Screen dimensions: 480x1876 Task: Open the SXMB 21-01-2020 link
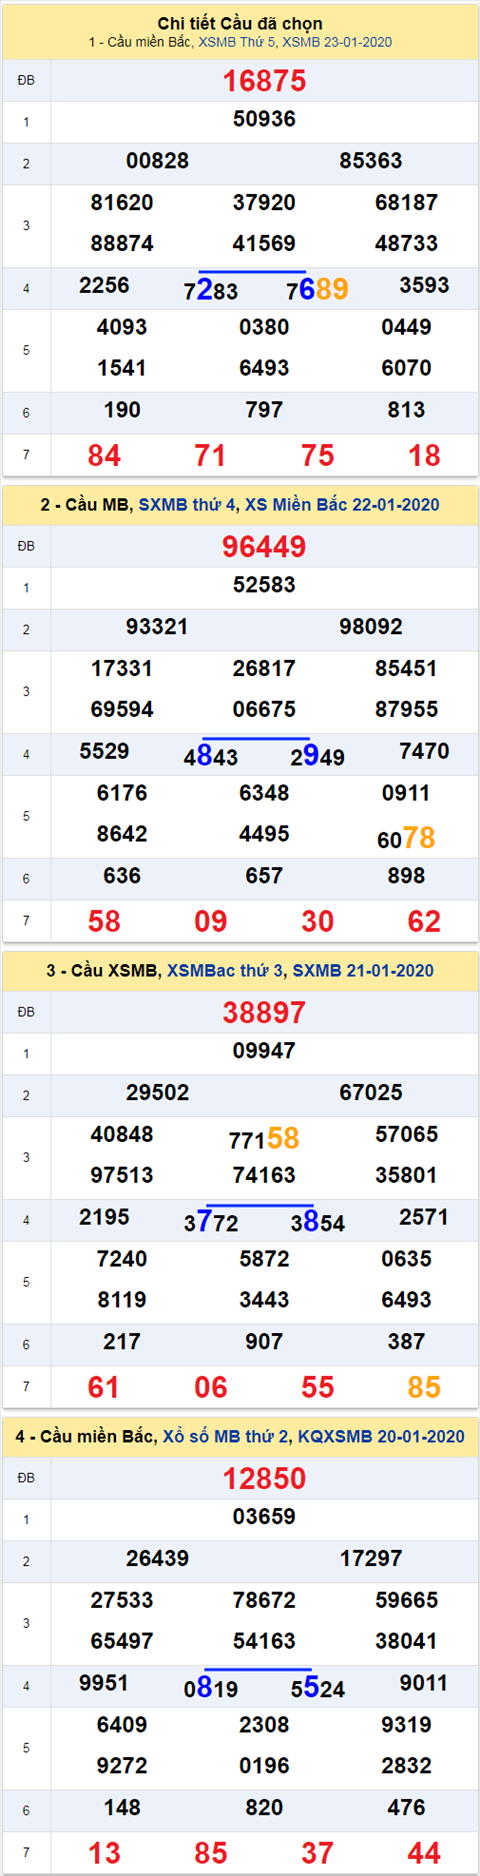coord(363,971)
